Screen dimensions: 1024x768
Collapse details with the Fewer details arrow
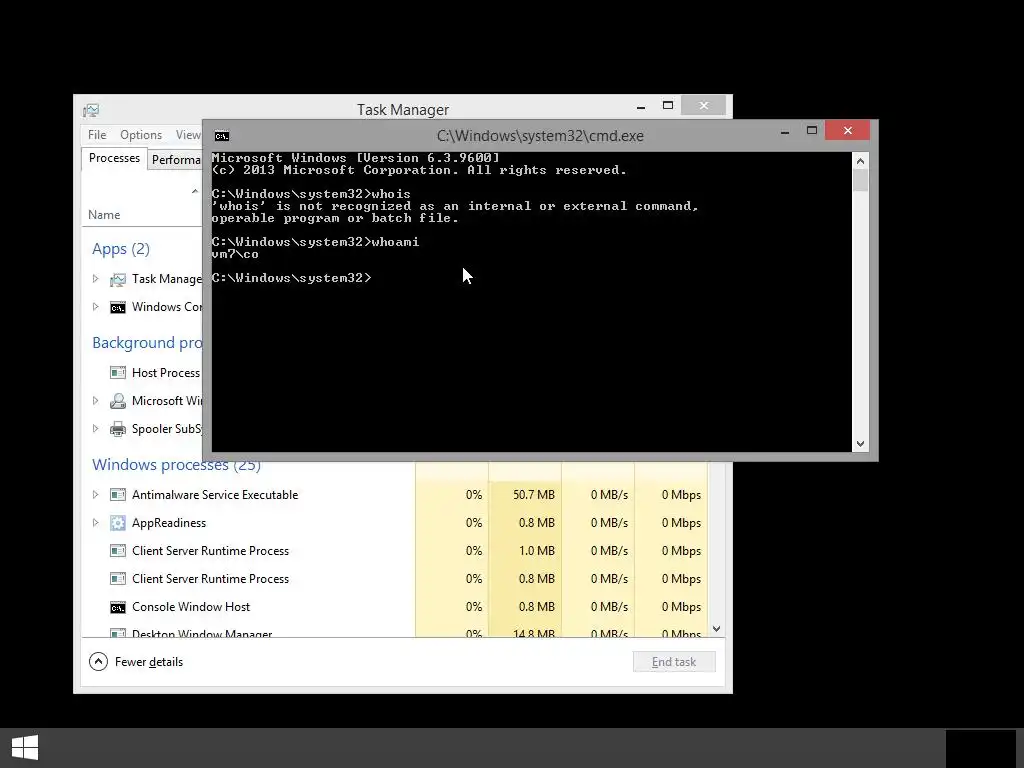(x=98, y=662)
